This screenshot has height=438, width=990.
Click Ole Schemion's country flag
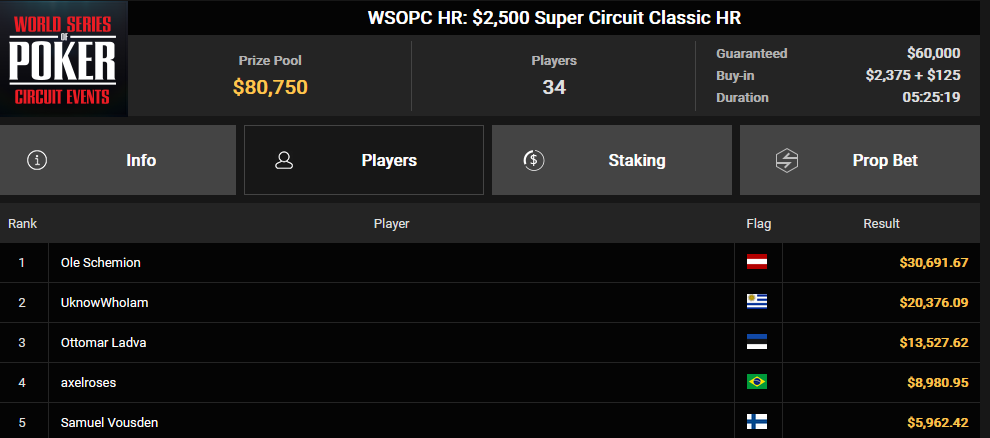757,262
